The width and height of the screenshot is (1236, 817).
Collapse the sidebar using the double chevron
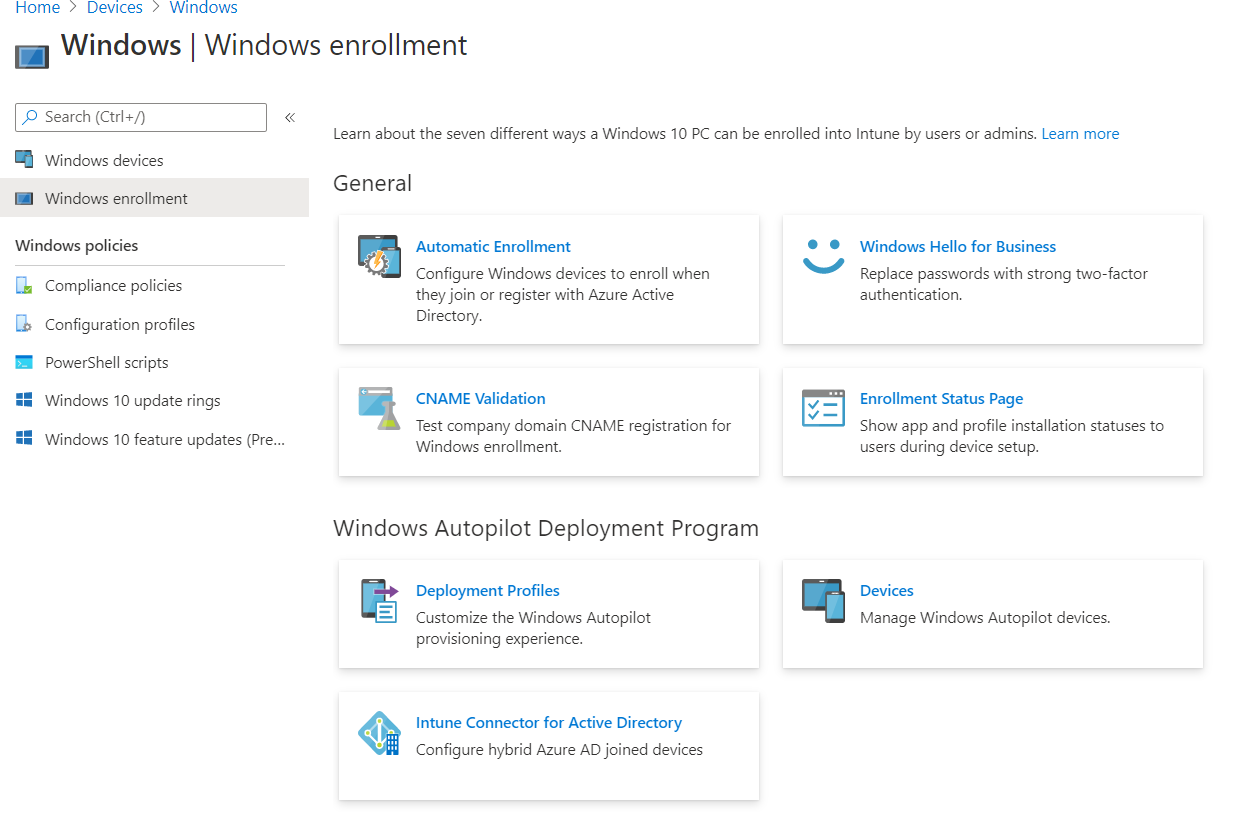290,116
